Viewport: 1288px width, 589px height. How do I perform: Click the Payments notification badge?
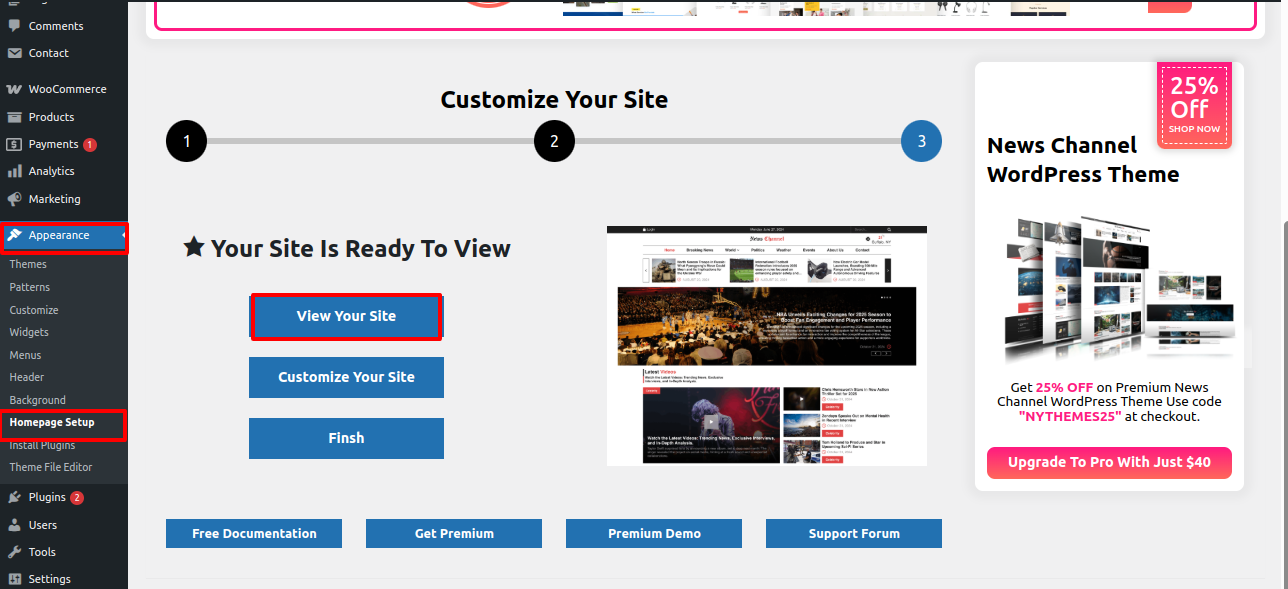90,144
